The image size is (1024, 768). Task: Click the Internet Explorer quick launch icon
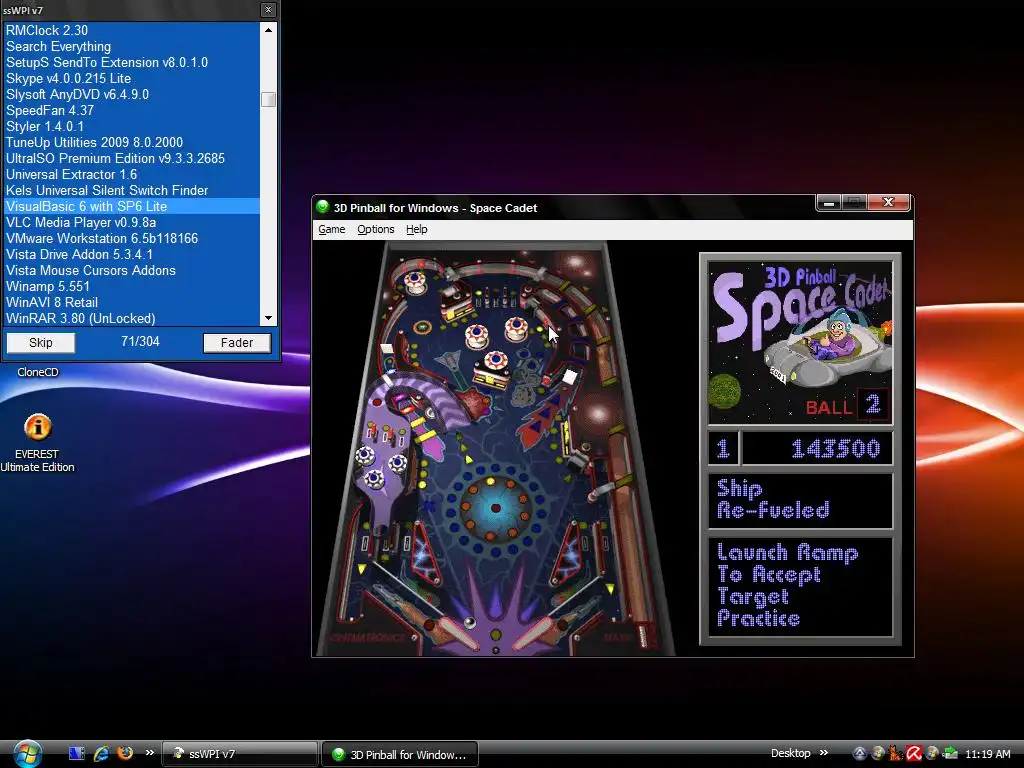[101, 754]
